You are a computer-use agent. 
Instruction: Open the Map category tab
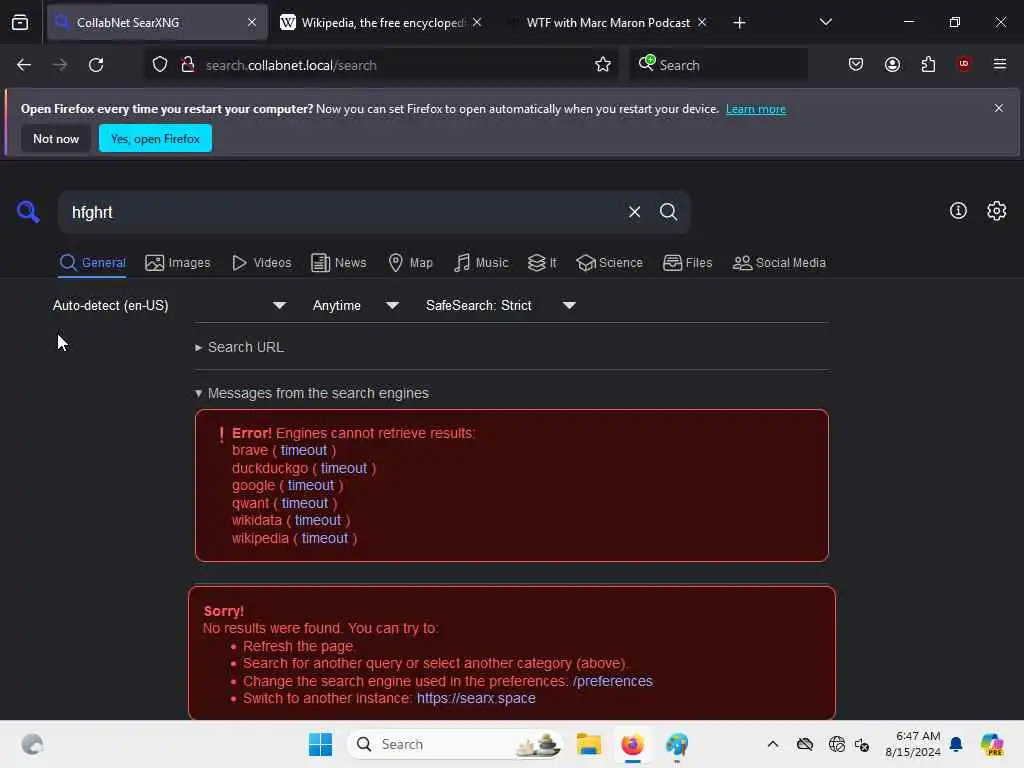coord(410,263)
